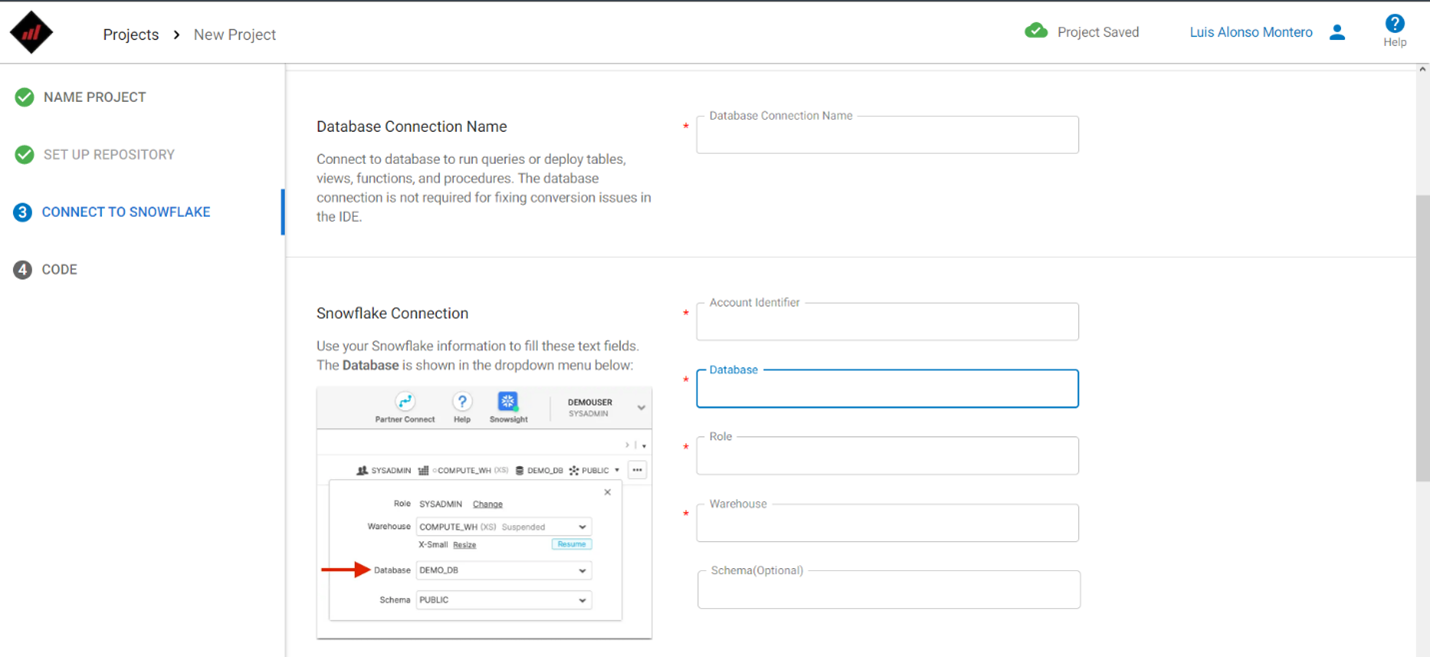Click the Projects breadcrumb link
This screenshot has height=657, width=1430.
[131, 34]
